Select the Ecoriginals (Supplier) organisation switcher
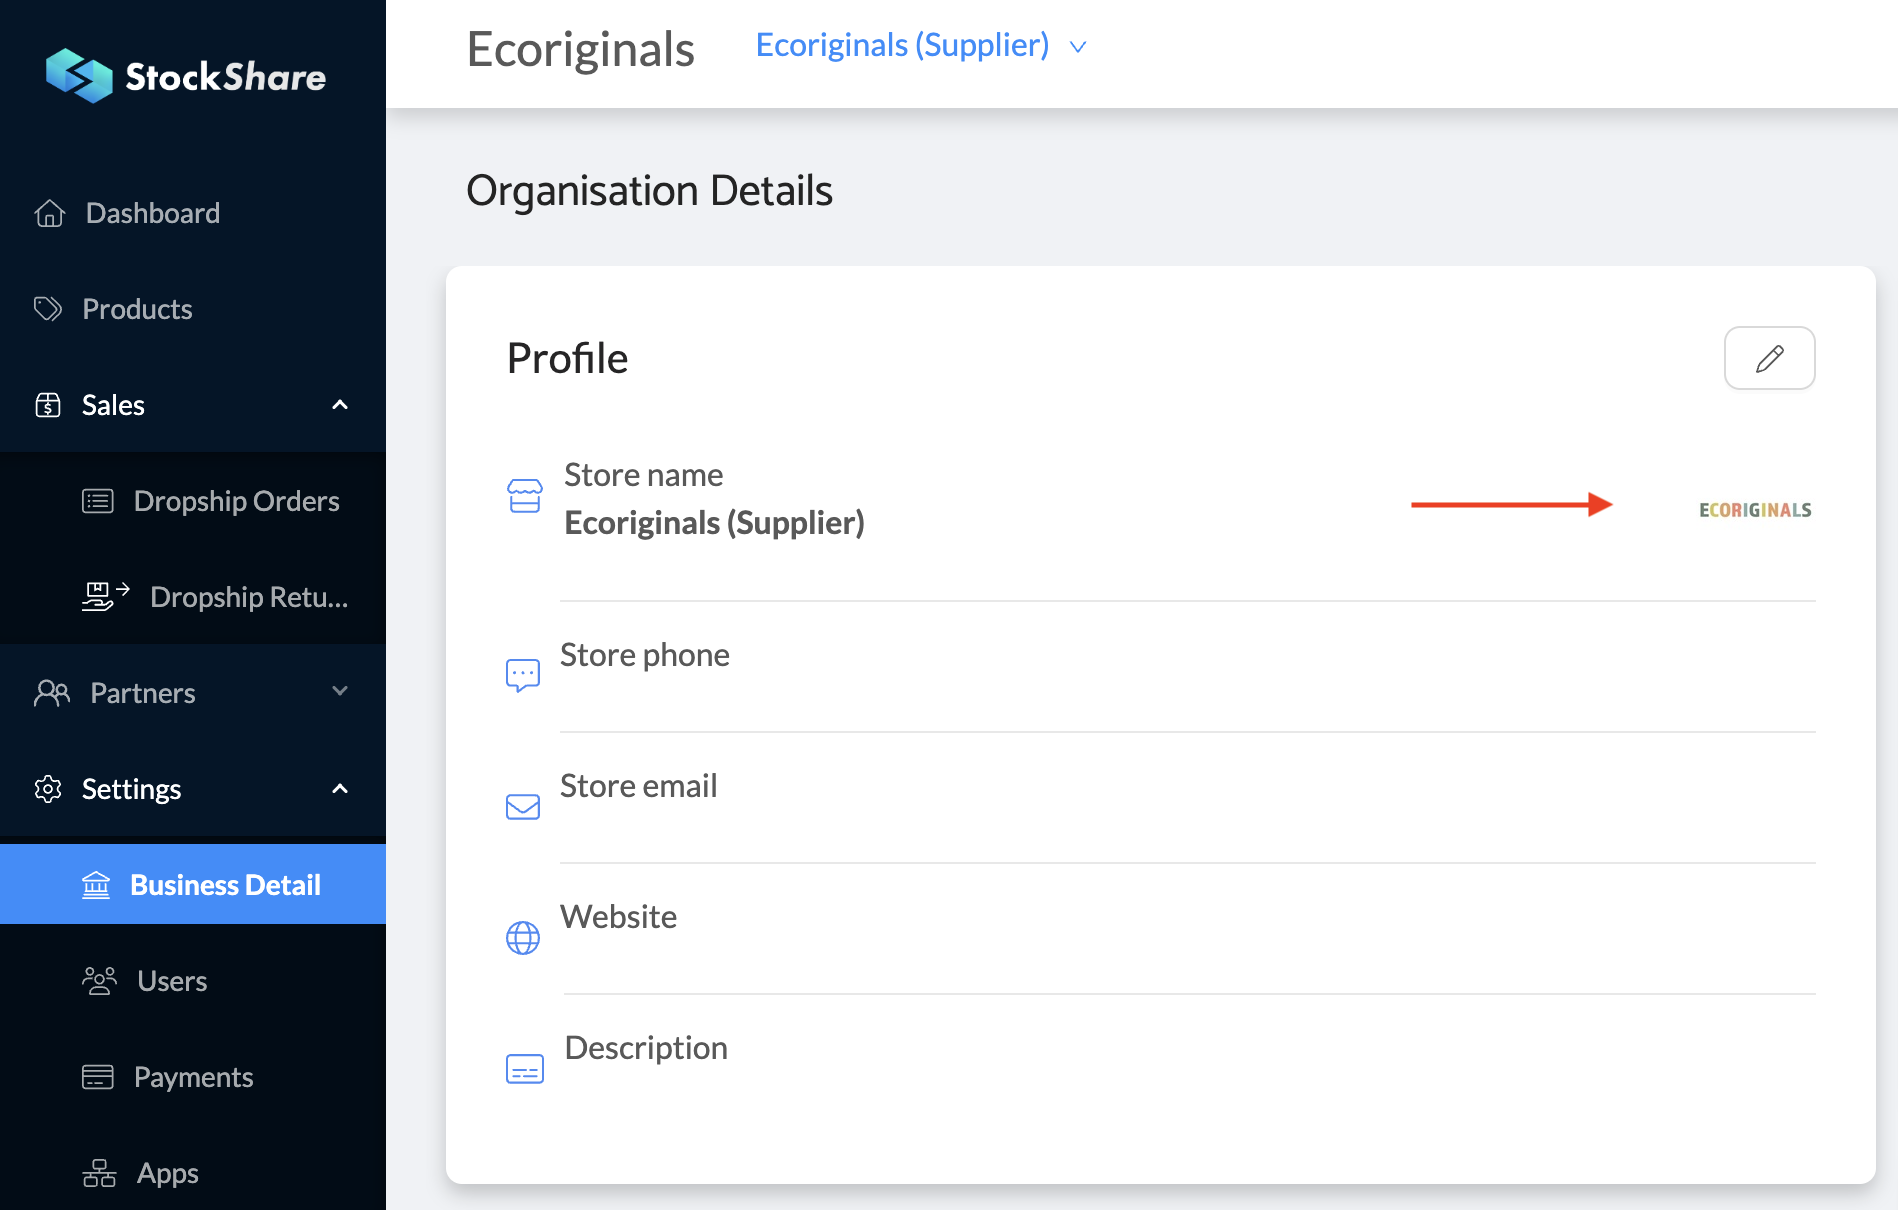Screen dimensions: 1898x1210 click(x=921, y=46)
